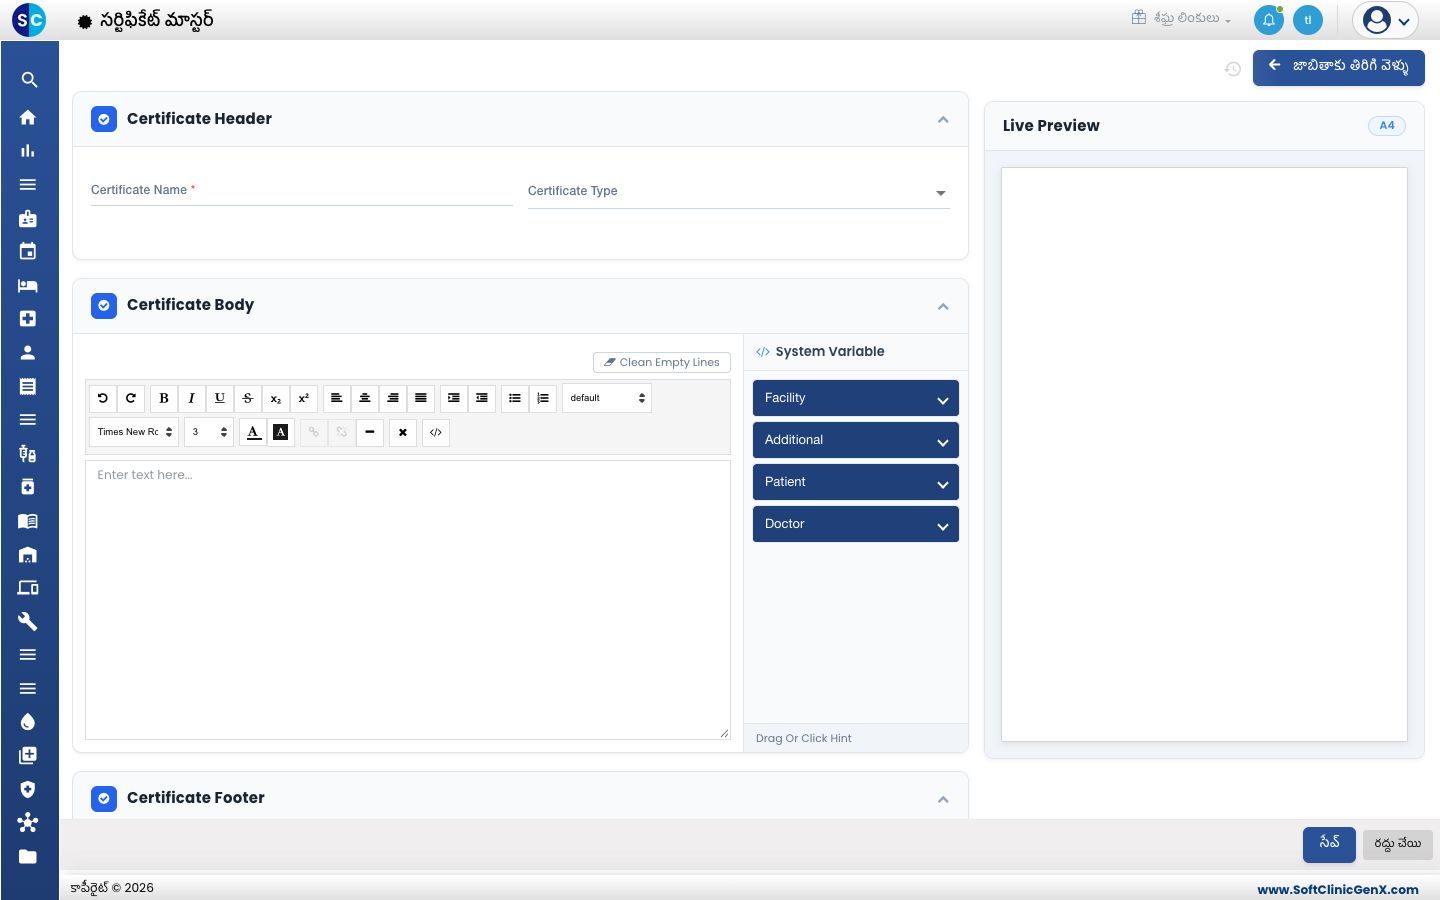Justify the text
The image size is (1440, 900).
pyautogui.click(x=421, y=398)
